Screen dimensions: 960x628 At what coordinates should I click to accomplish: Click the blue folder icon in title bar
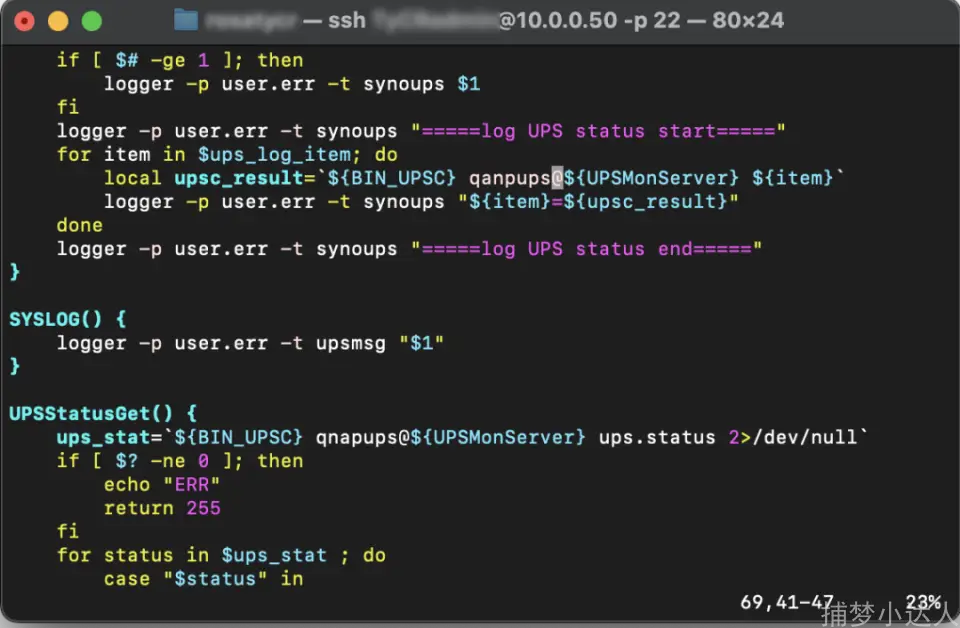185,20
